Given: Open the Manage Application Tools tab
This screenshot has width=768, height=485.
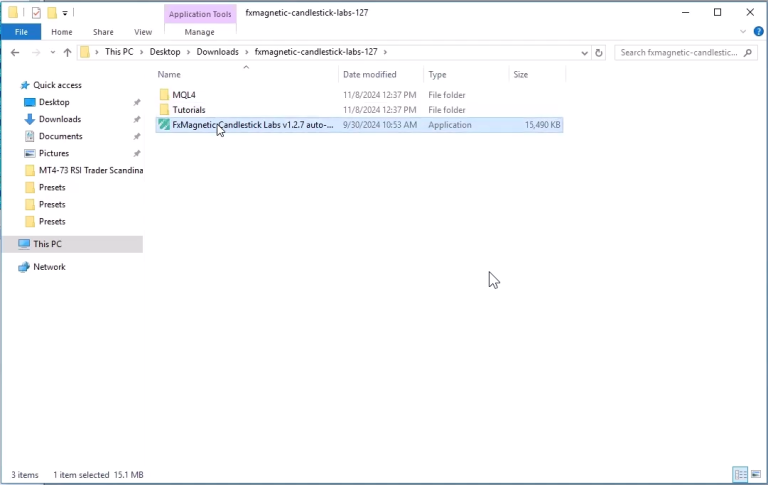Looking at the screenshot, I should point(199,32).
